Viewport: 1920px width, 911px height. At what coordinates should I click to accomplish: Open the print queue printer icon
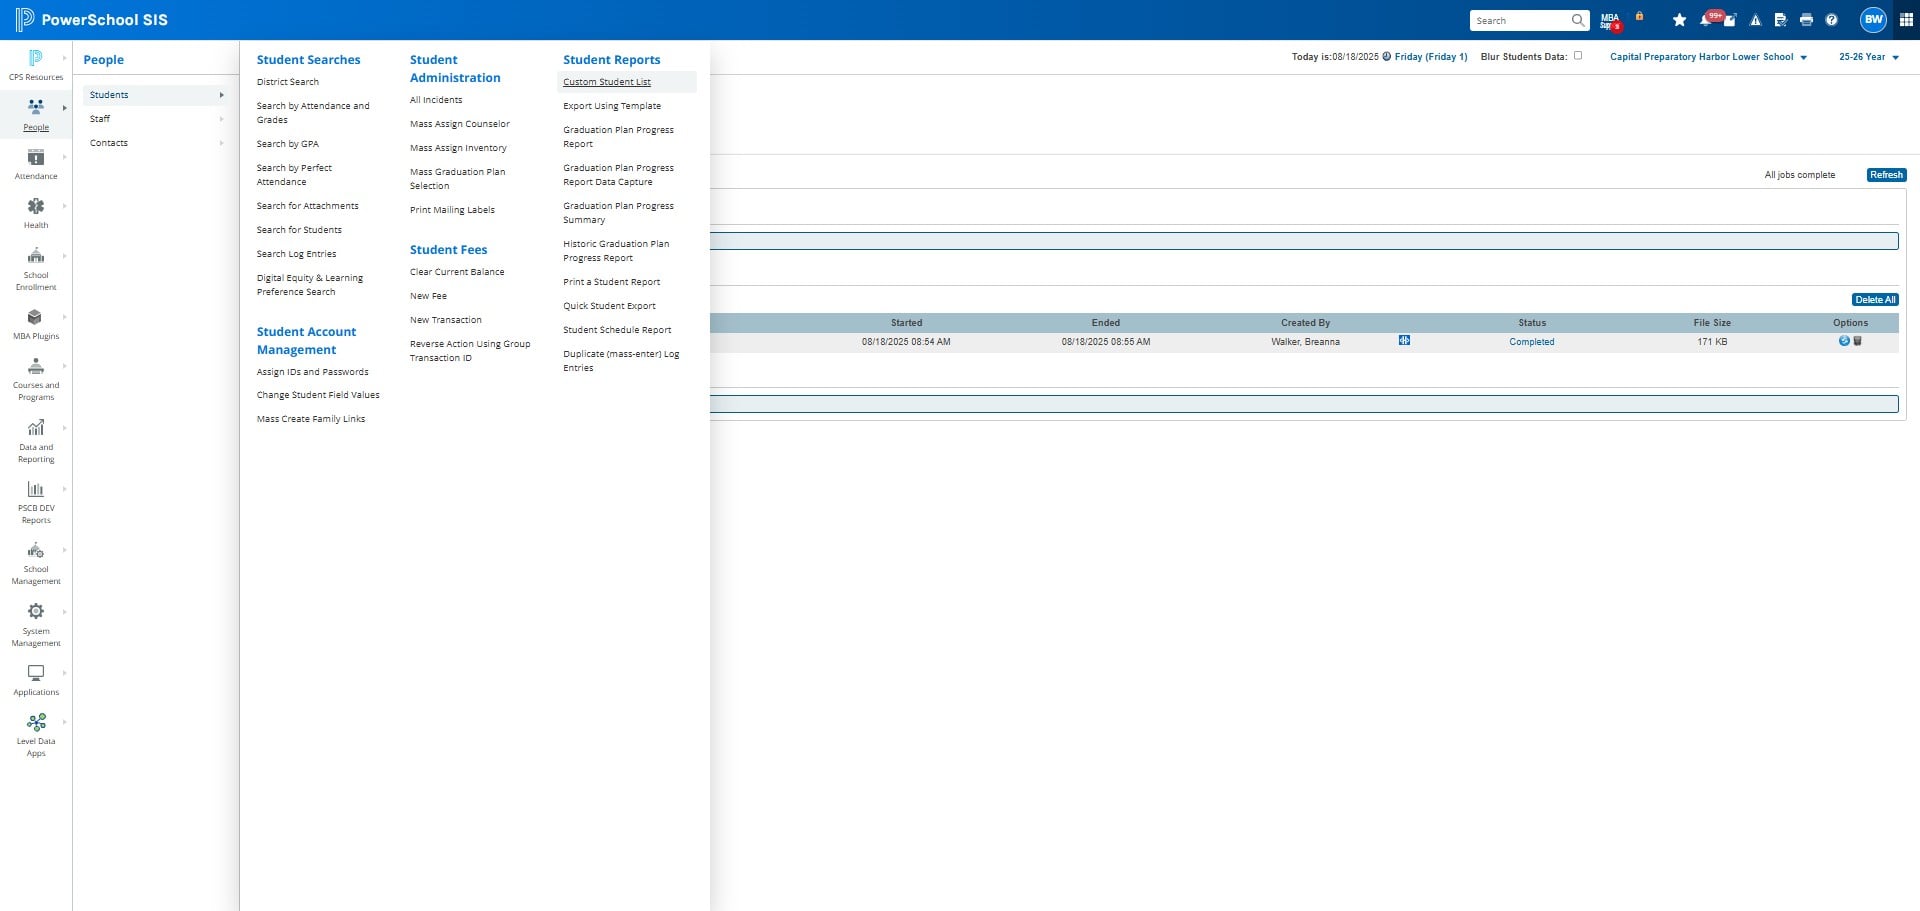click(1806, 20)
